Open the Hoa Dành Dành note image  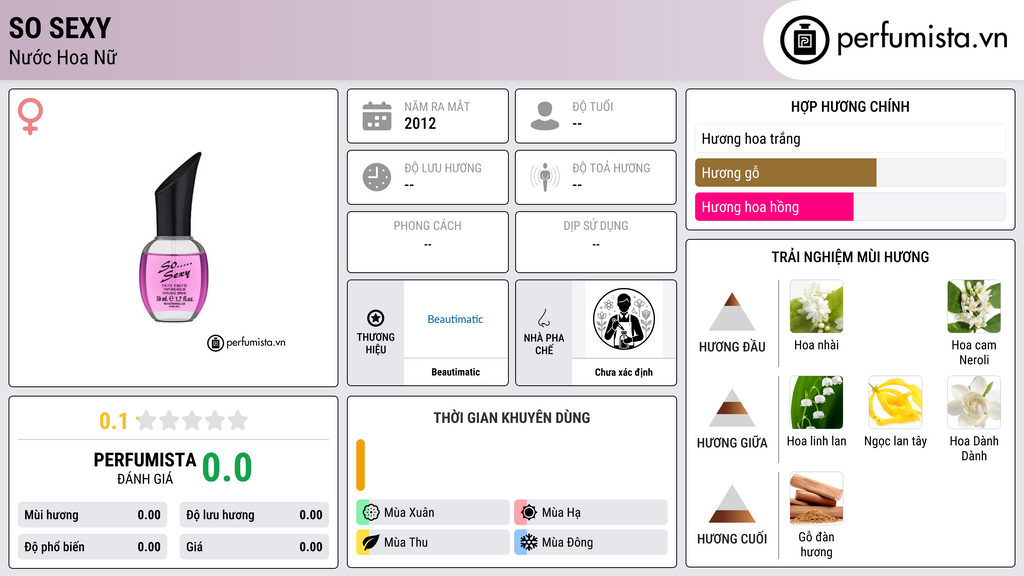point(974,402)
